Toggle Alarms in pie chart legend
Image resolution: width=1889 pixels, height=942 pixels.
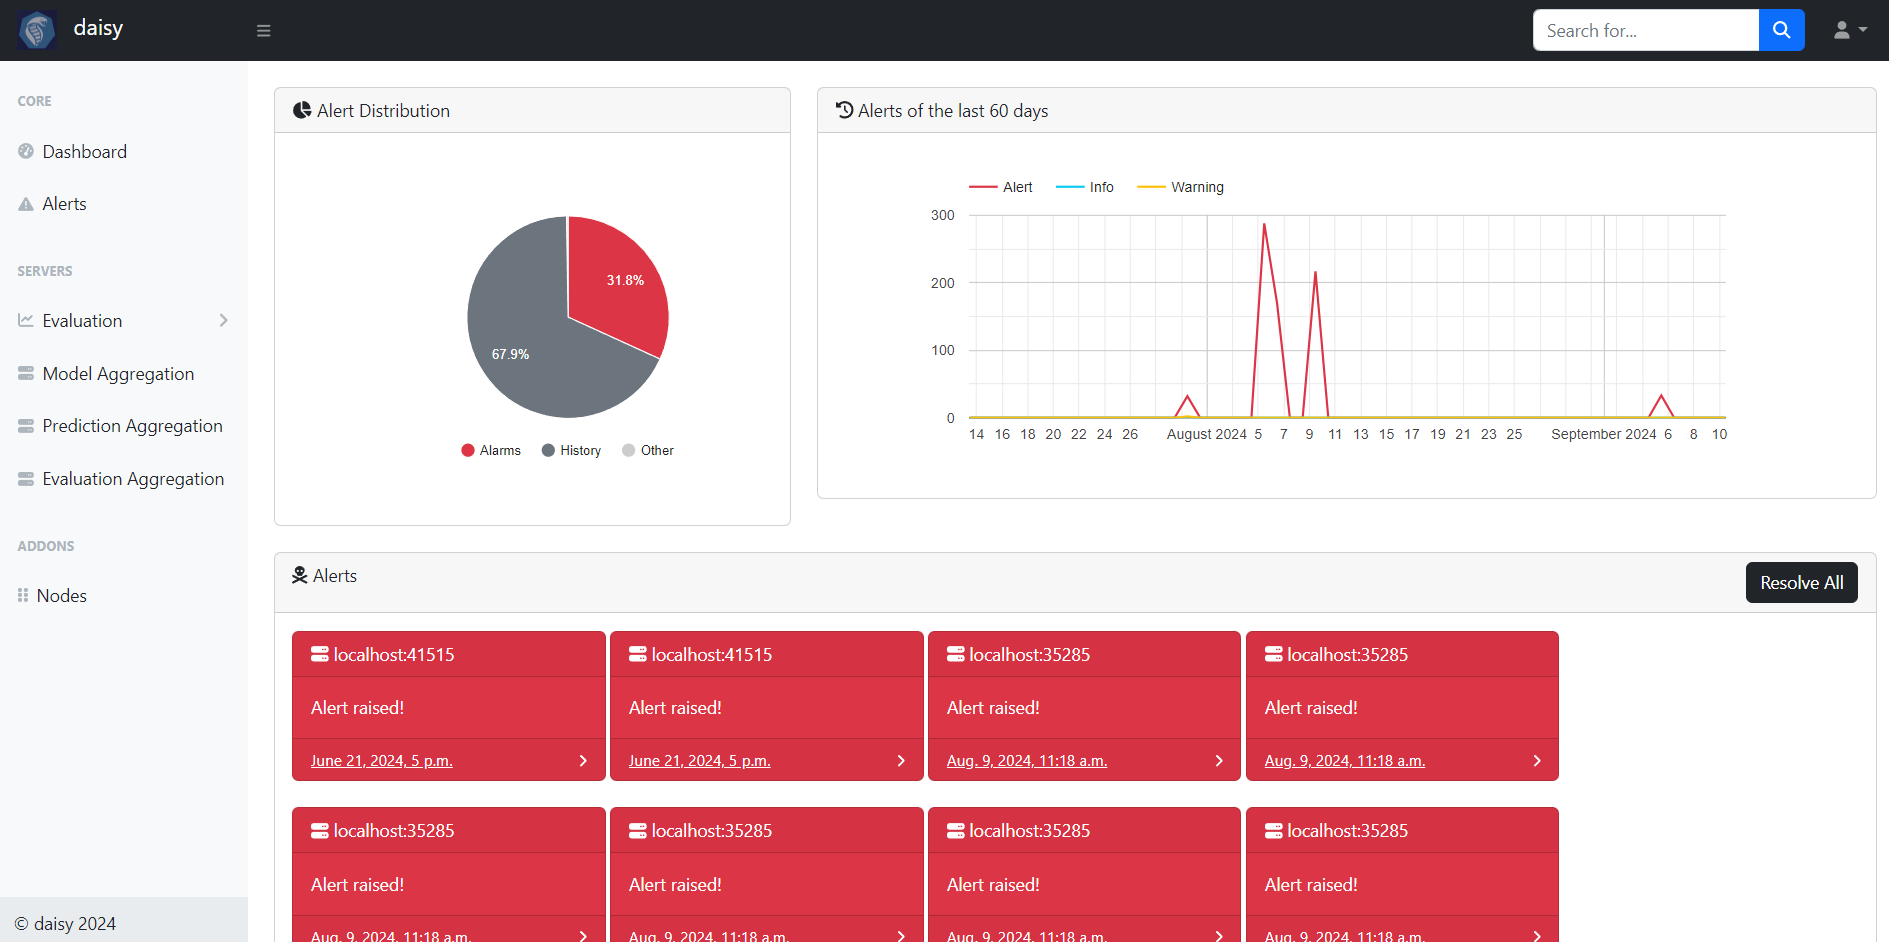pos(491,451)
